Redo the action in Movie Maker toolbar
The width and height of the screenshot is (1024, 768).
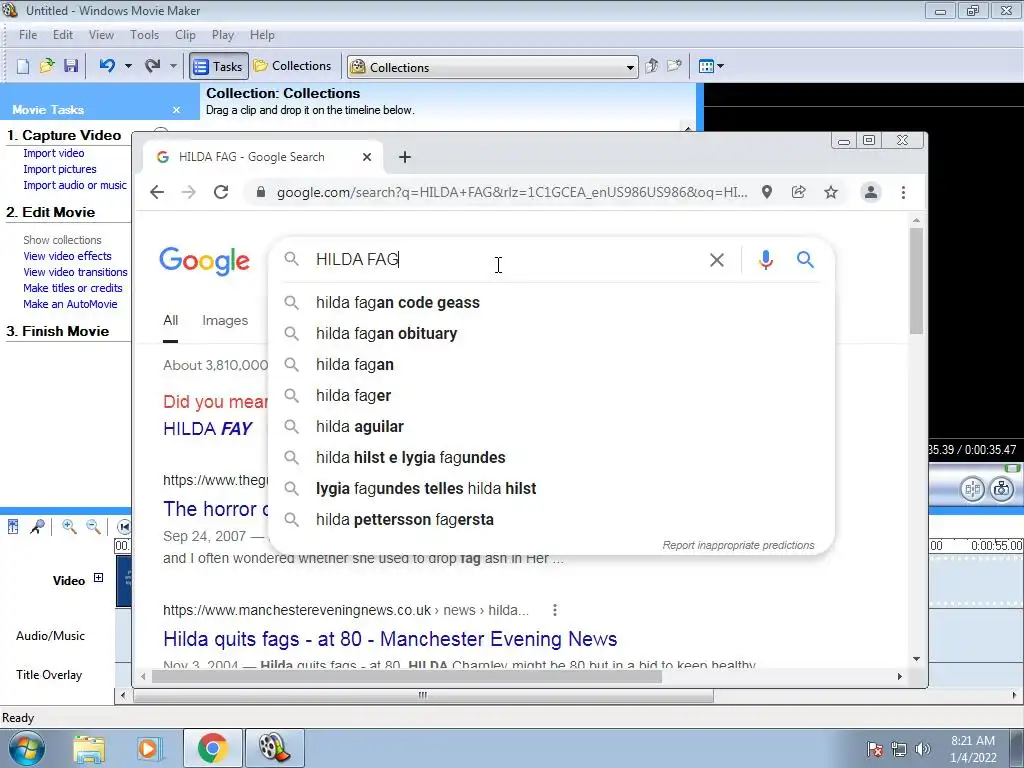[x=153, y=66]
